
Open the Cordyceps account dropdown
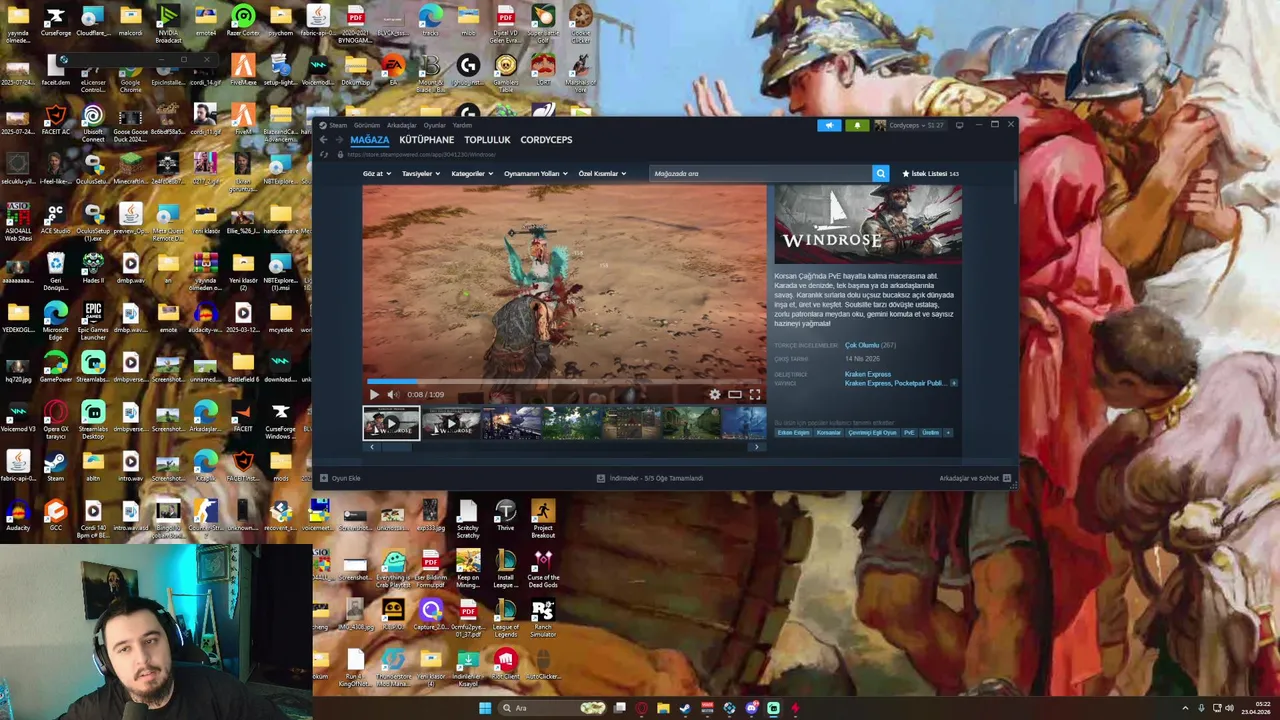pyautogui.click(x=910, y=125)
